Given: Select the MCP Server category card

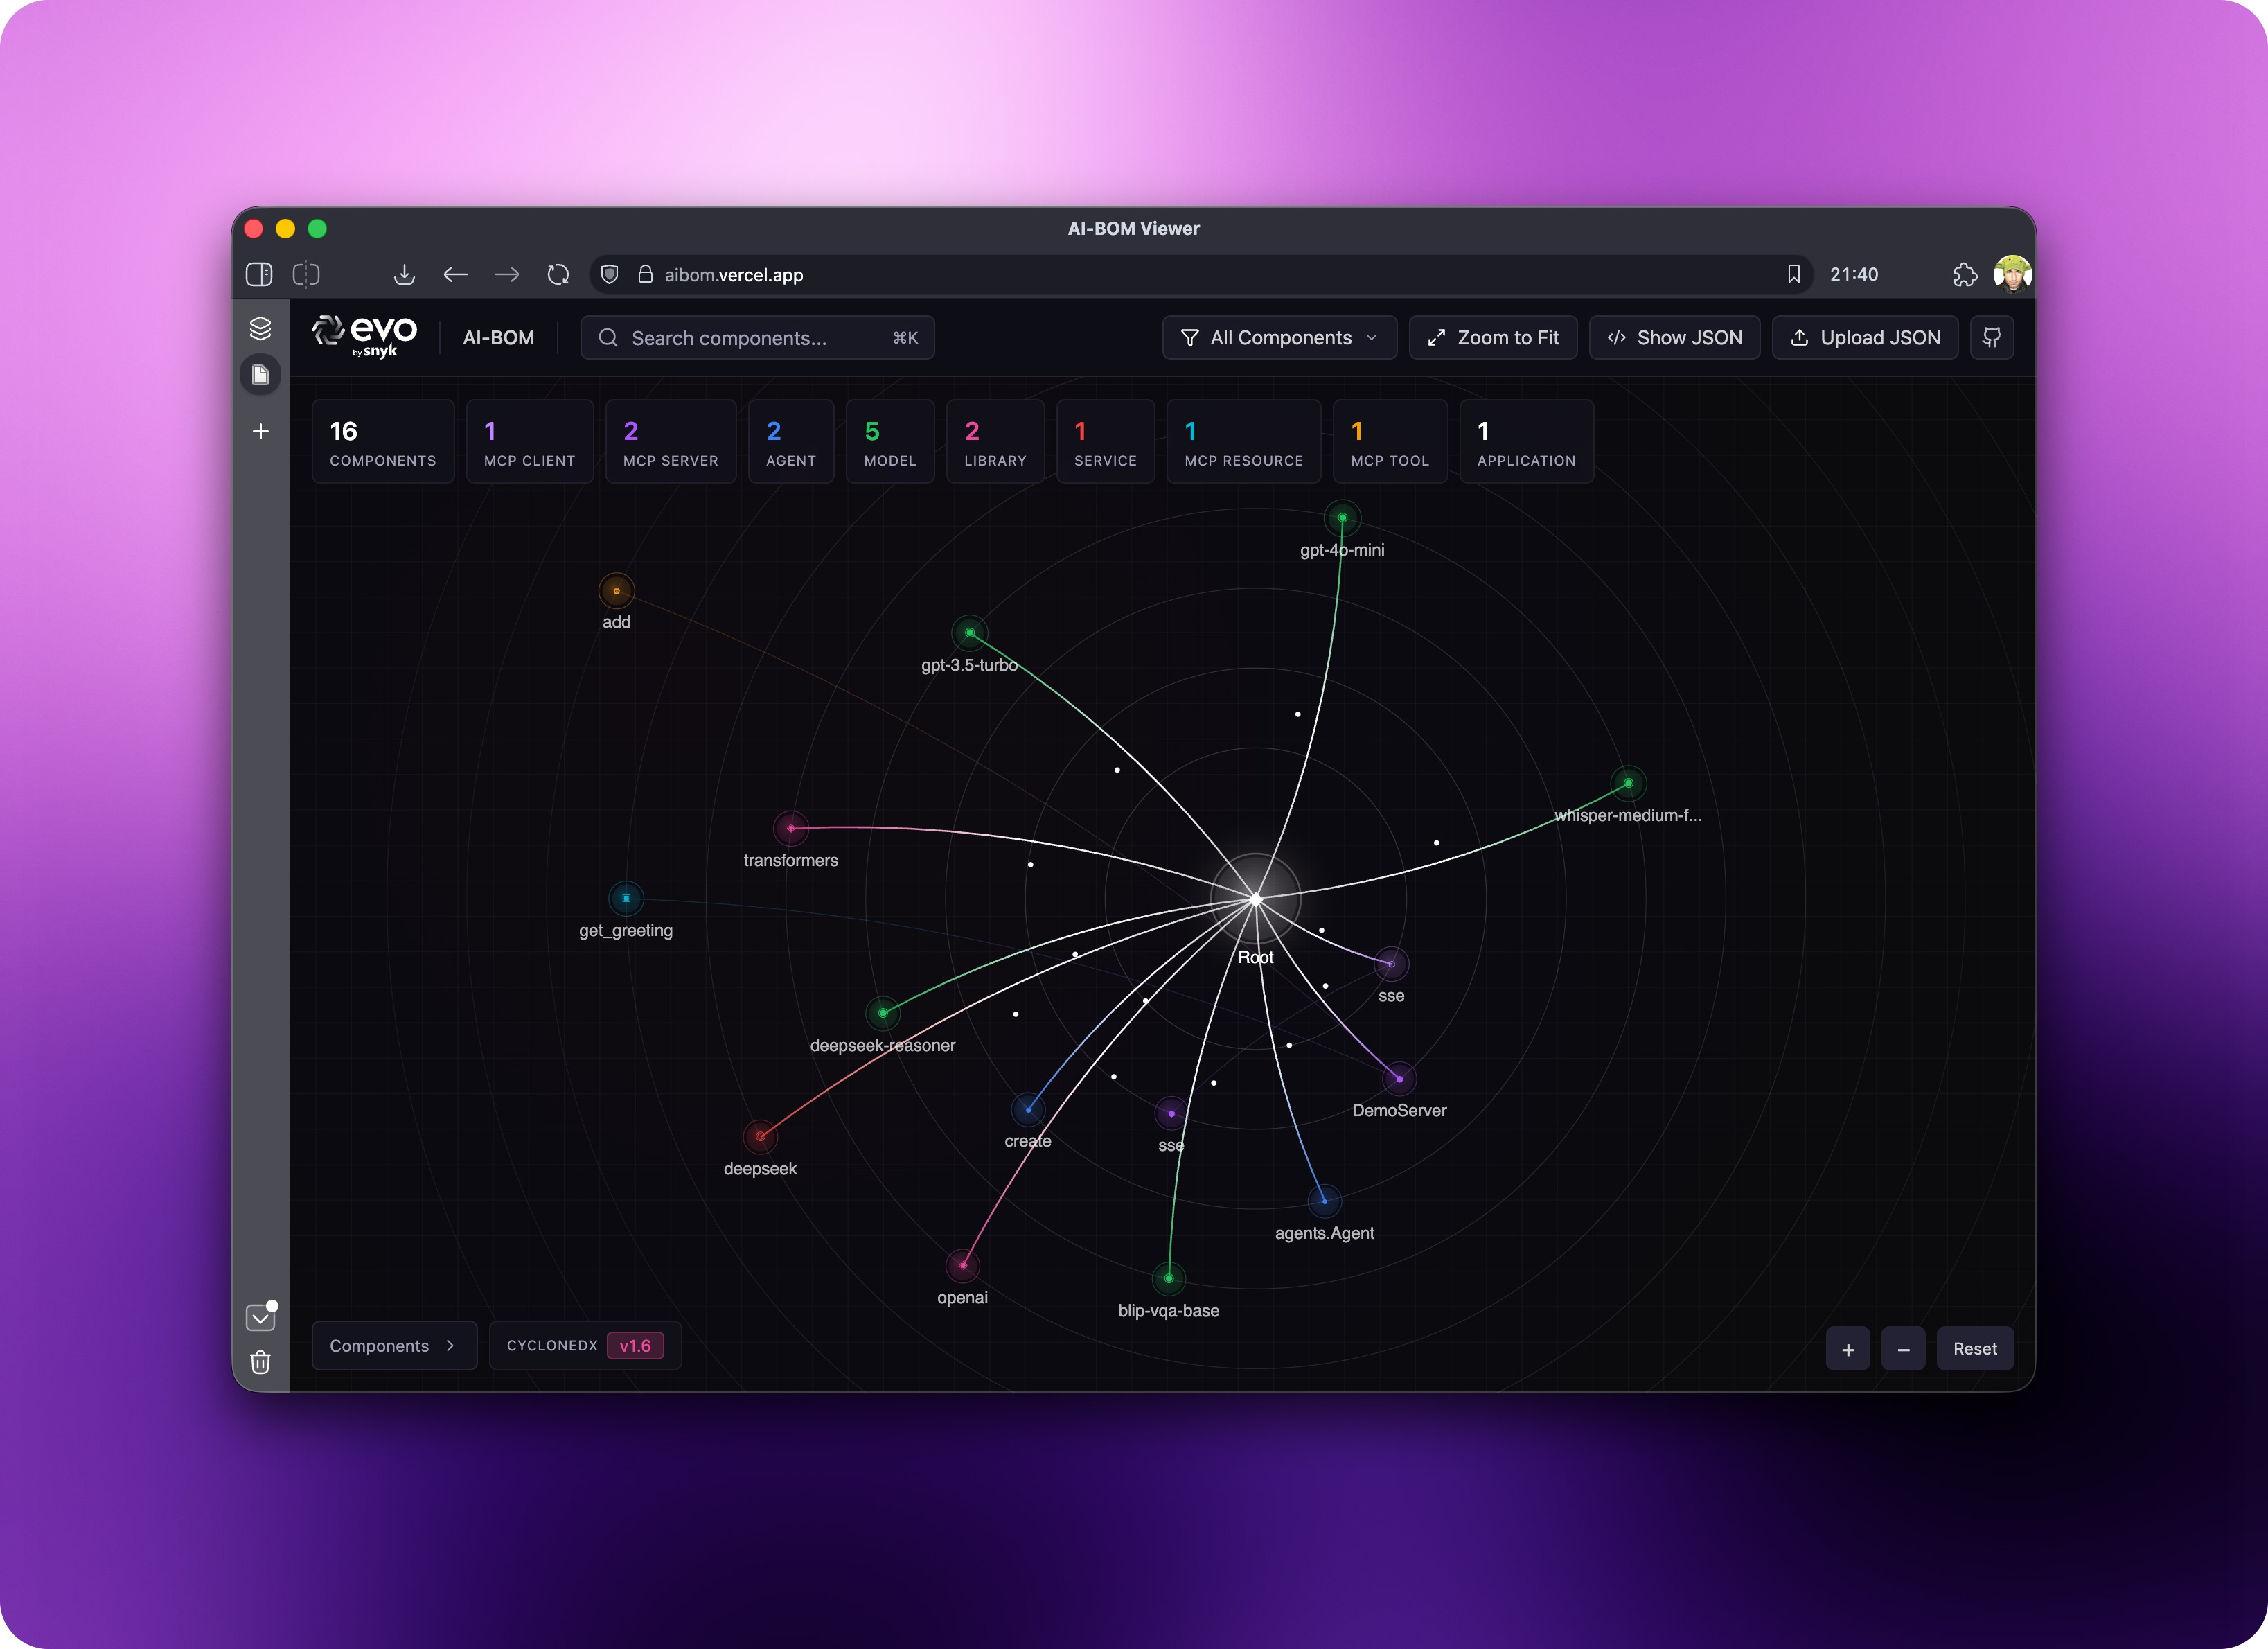Looking at the screenshot, I should 670,442.
